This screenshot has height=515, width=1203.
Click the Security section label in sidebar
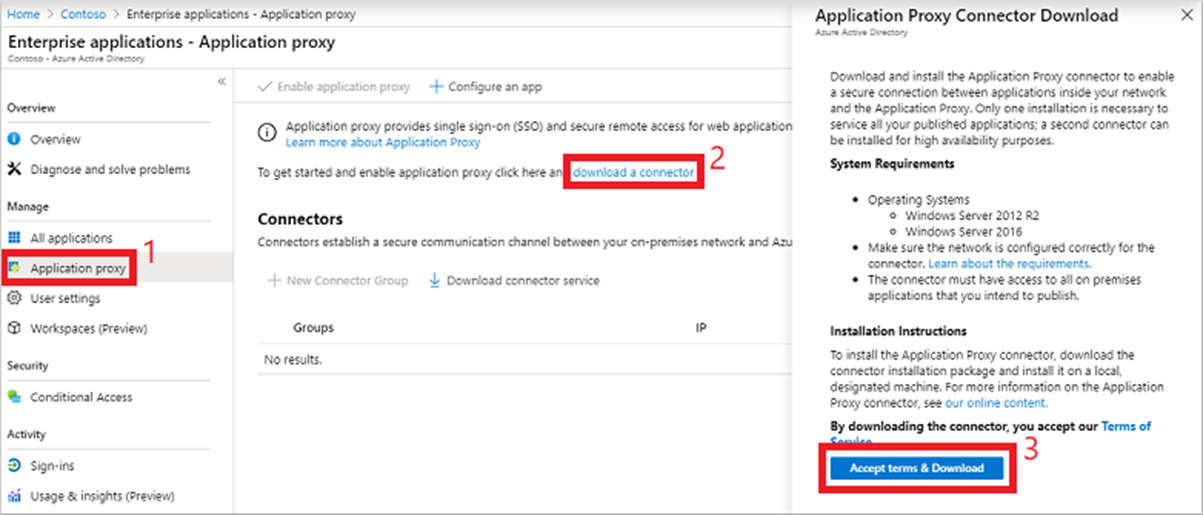tap(27, 366)
